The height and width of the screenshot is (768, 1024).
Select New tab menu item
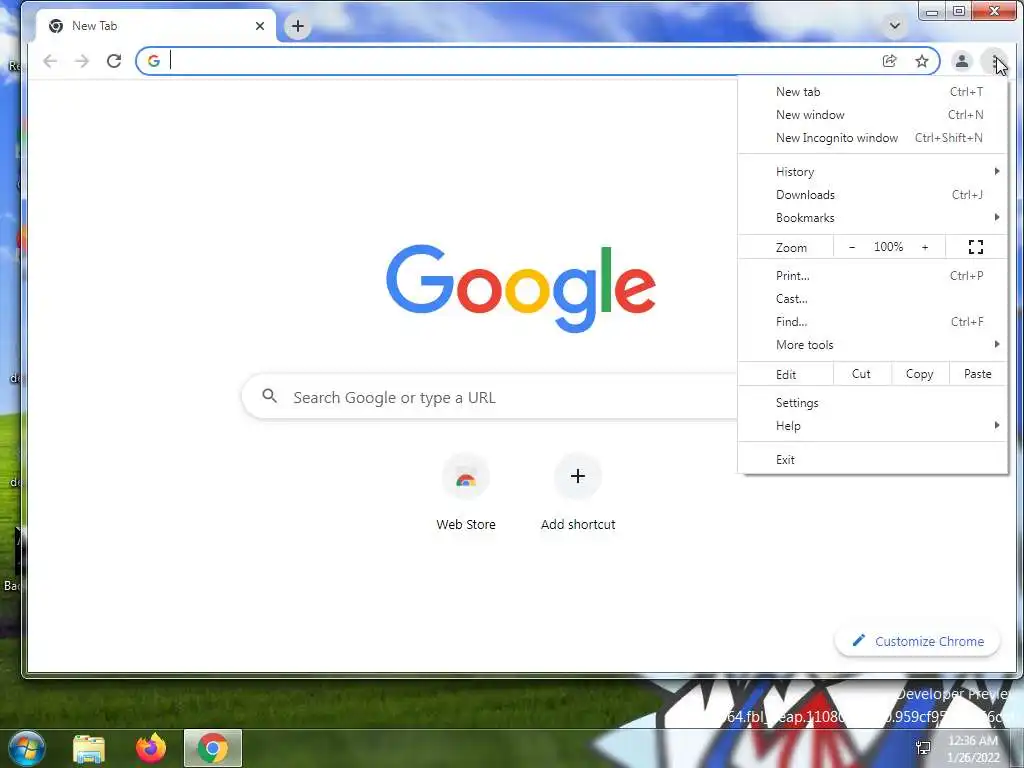[873, 92]
